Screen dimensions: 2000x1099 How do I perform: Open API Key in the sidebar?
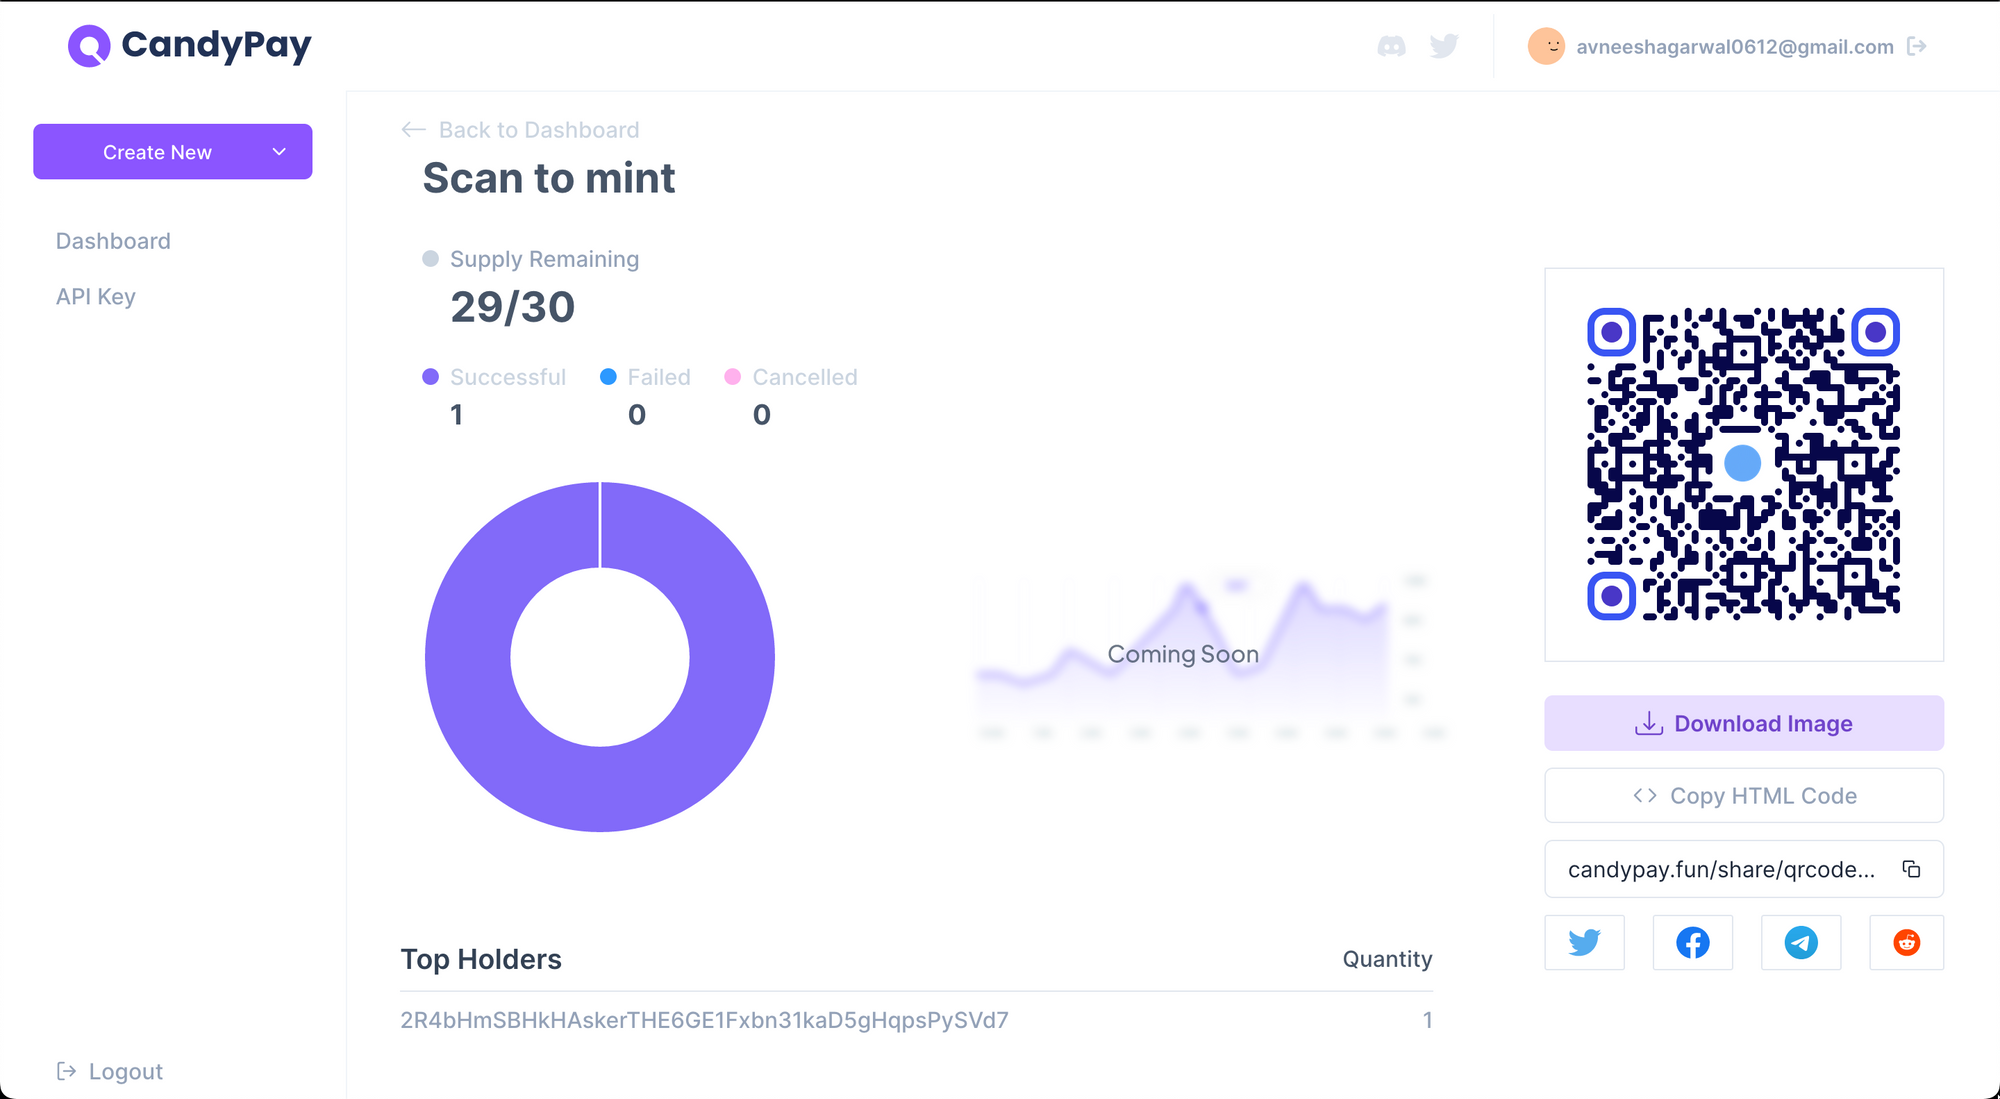coord(95,297)
